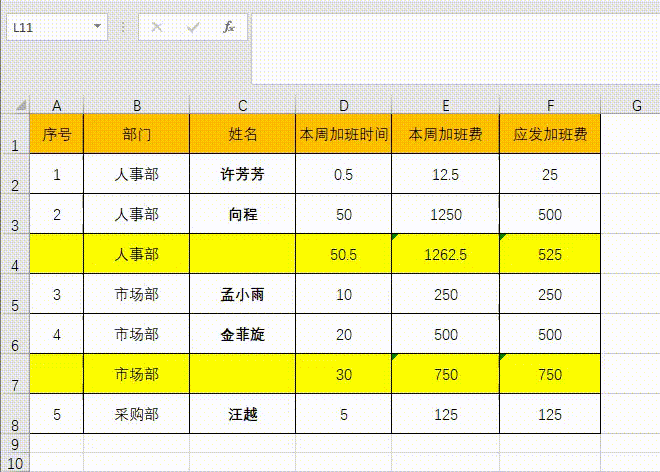660x472 pixels.
Task: Click the 10 hours cell for 孟小雨
Action: tap(343, 294)
